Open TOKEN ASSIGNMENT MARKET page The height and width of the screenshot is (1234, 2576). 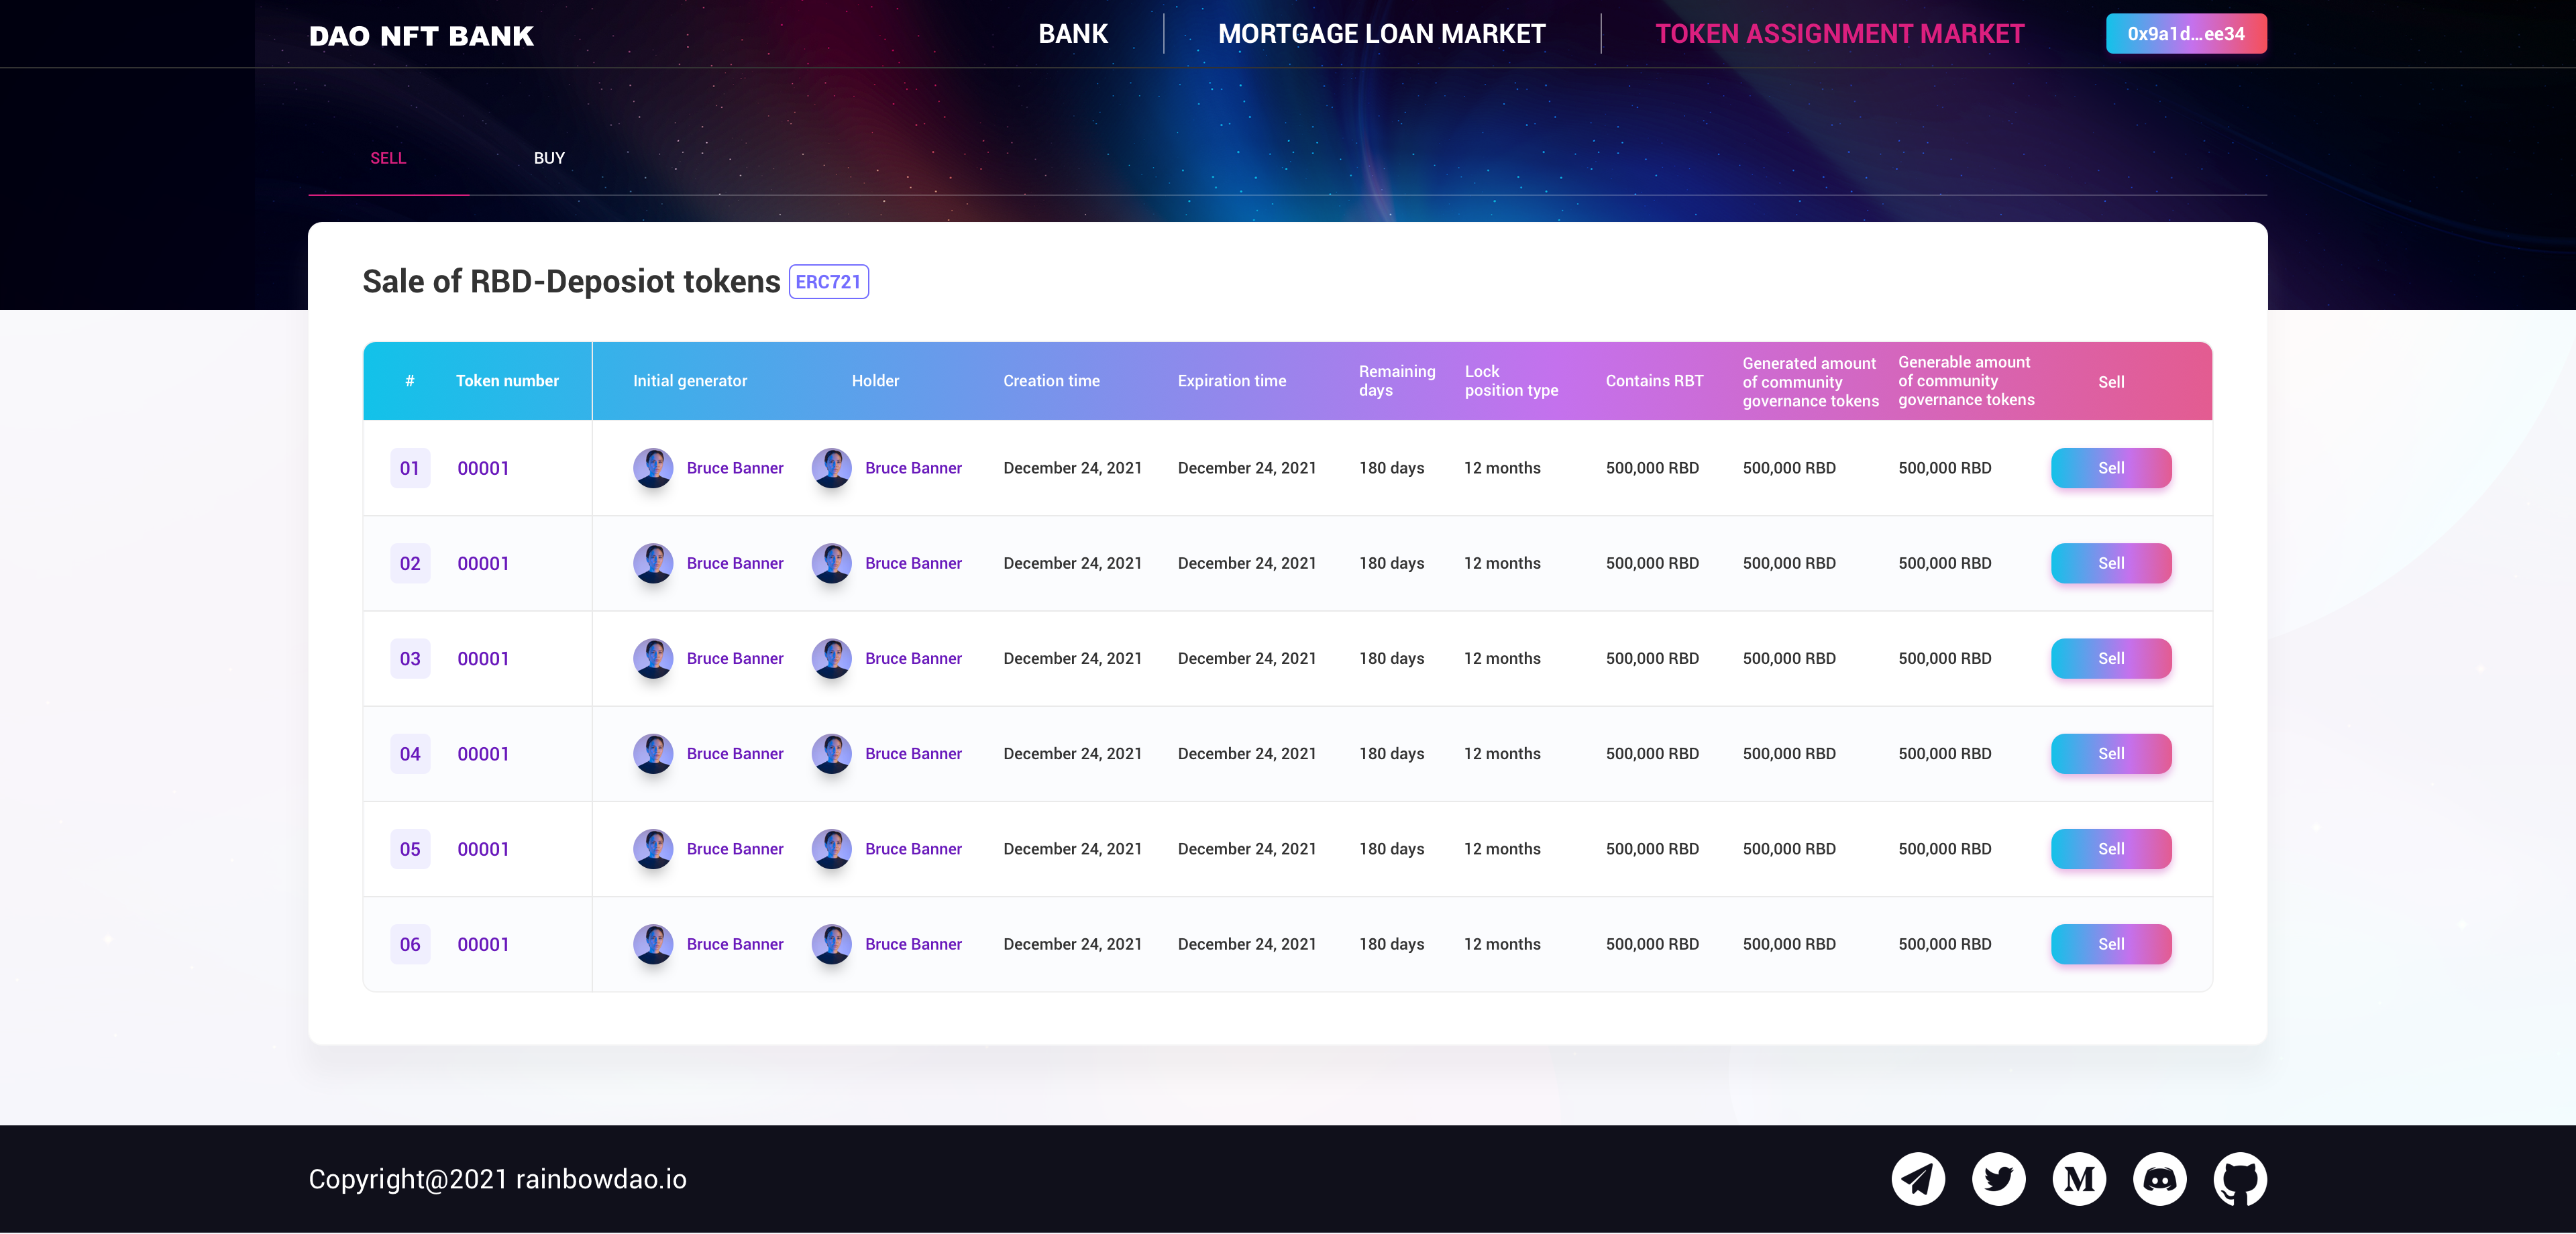[1839, 34]
